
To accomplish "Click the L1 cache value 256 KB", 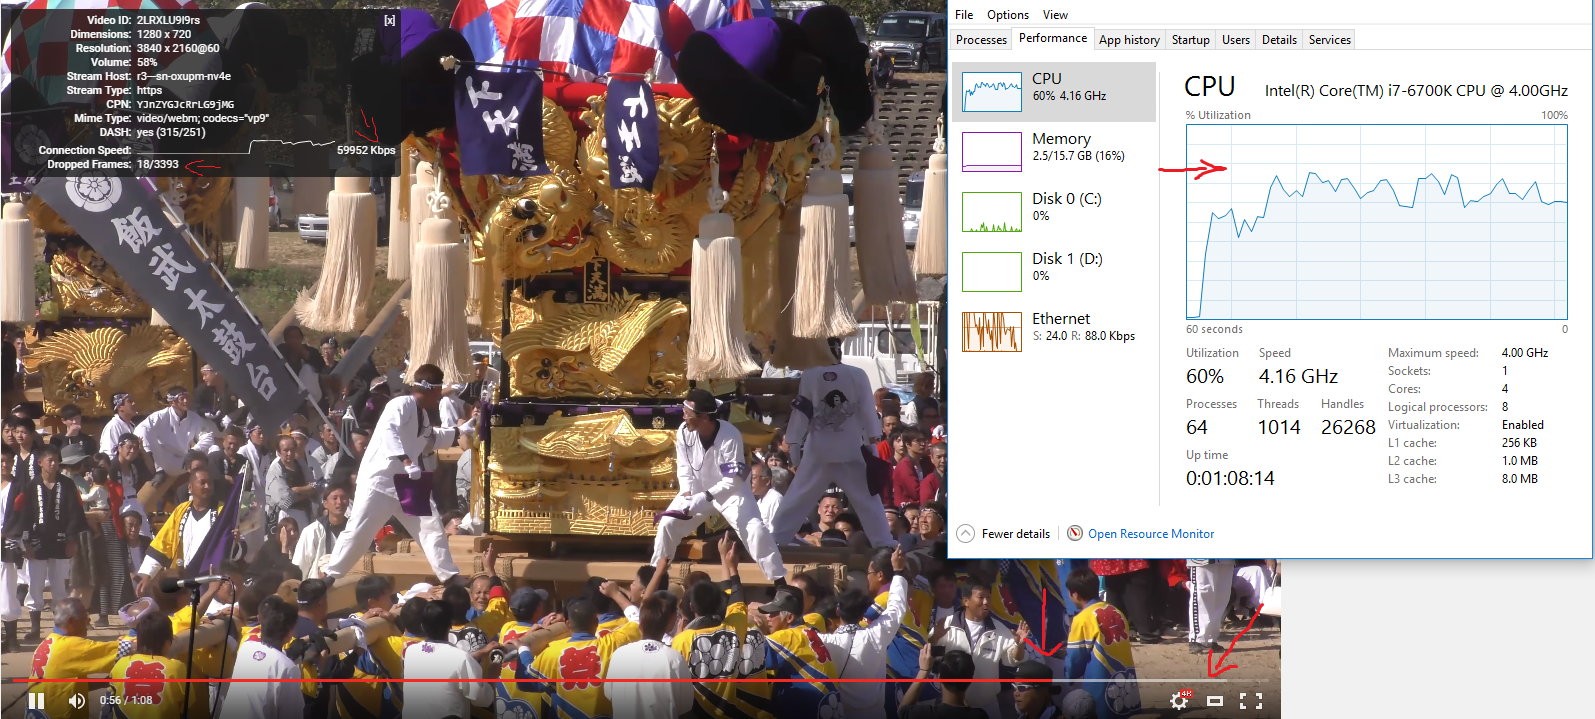I will coord(1520,443).
